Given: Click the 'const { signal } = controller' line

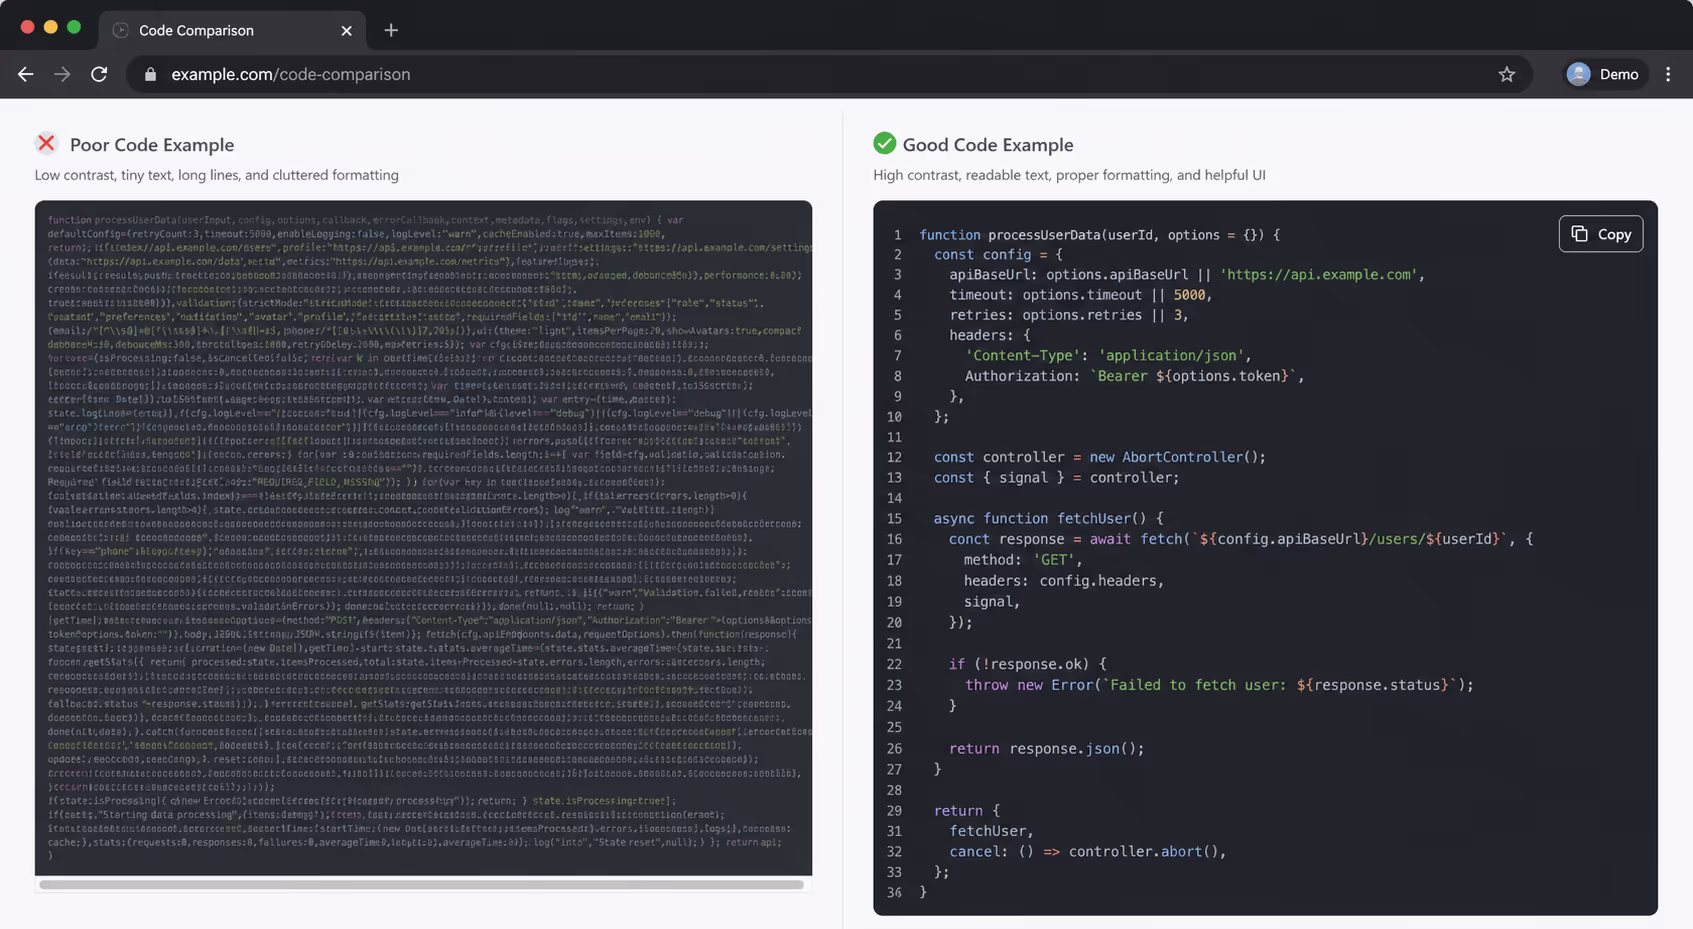Looking at the screenshot, I should tap(1057, 478).
